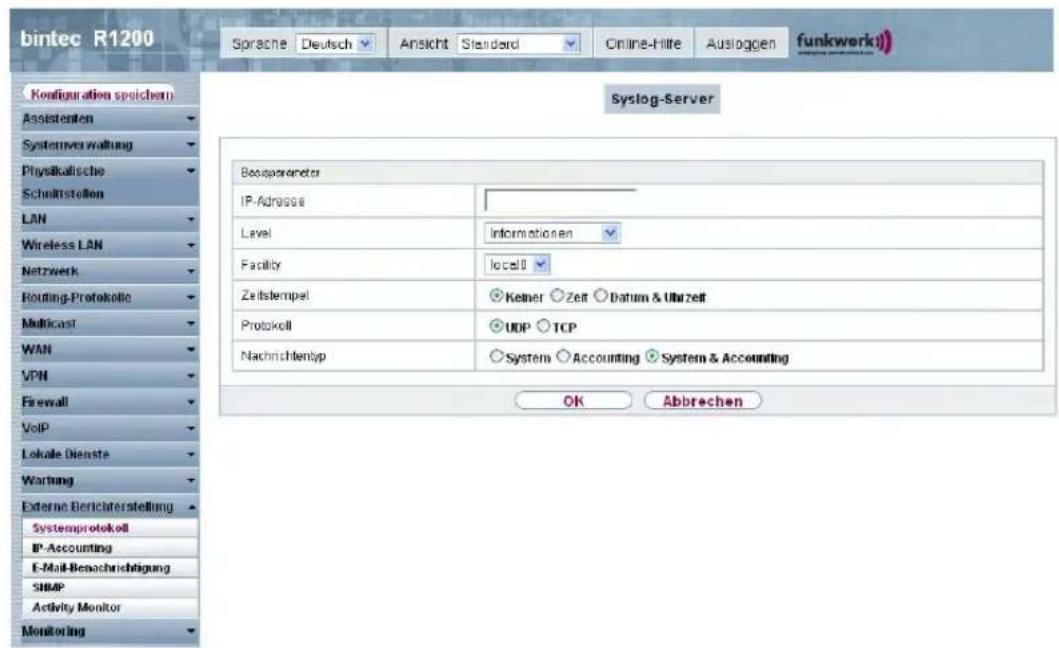
Task: Open the SNMP submenu item
Action: pyautogui.click(x=111, y=587)
